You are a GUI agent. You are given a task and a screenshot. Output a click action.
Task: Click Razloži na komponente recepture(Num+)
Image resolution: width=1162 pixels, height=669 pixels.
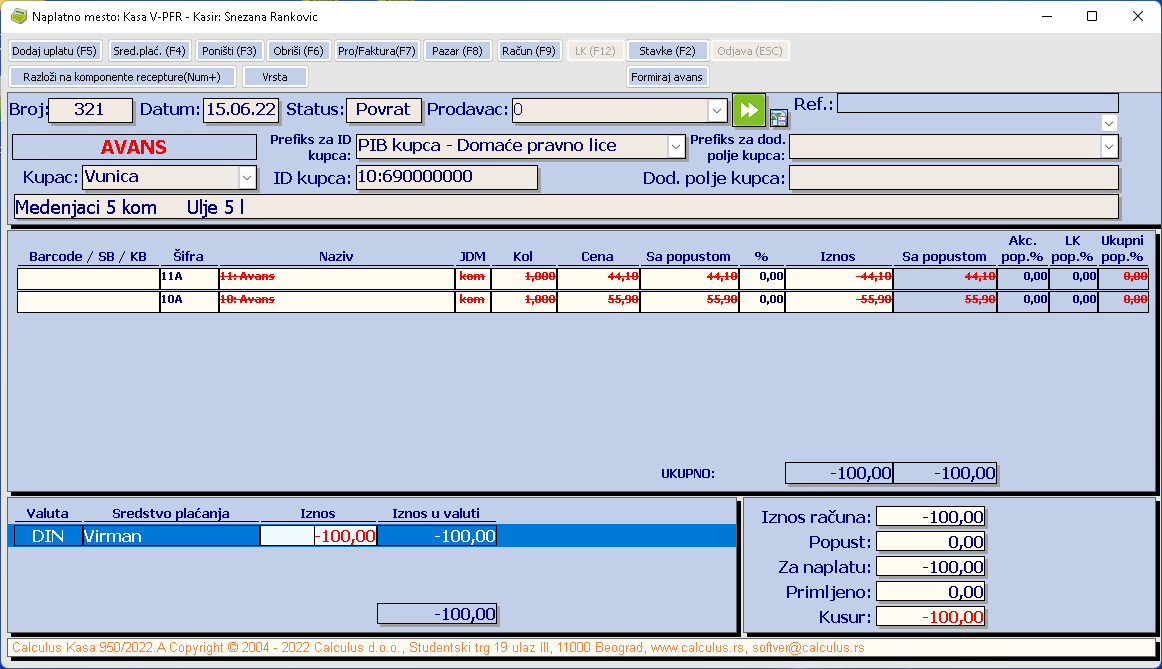click(122, 77)
